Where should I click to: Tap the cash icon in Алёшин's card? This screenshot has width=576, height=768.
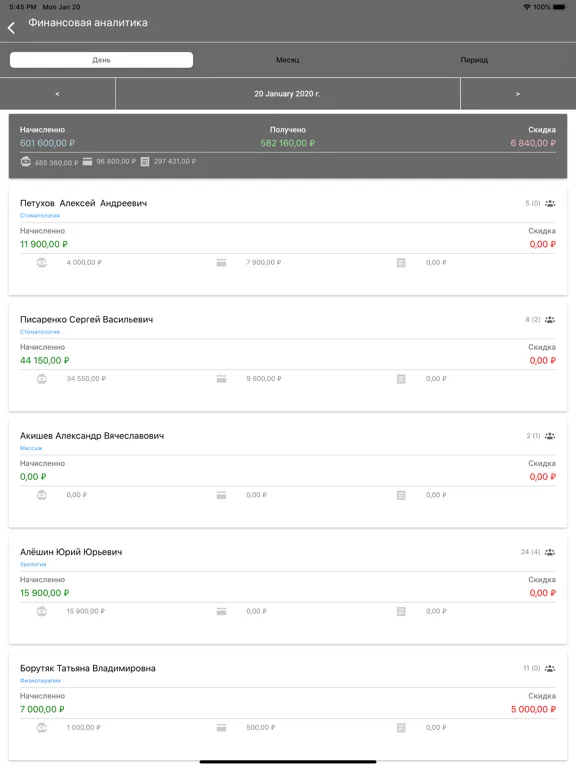[x=42, y=611]
